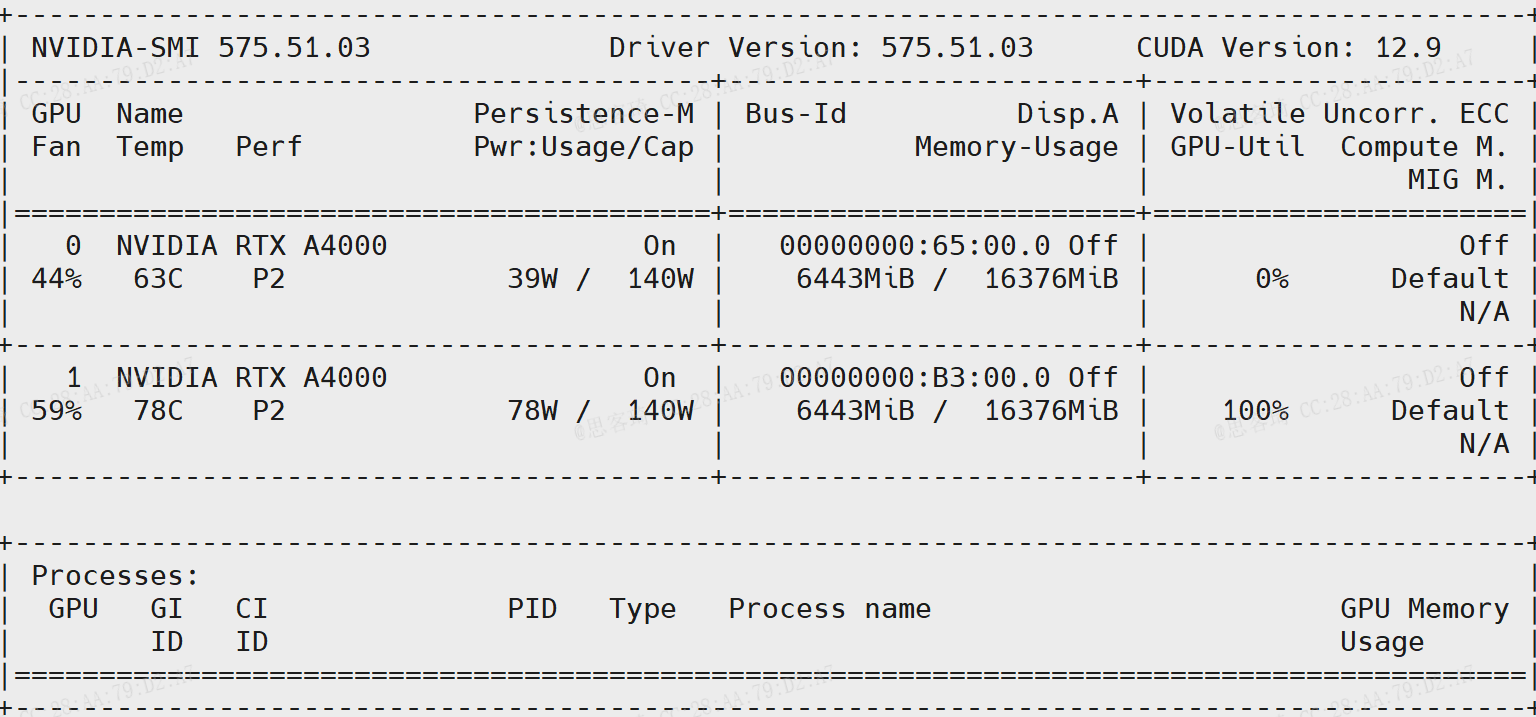
Task: Click the "Processes:" section title
Action: click(116, 576)
